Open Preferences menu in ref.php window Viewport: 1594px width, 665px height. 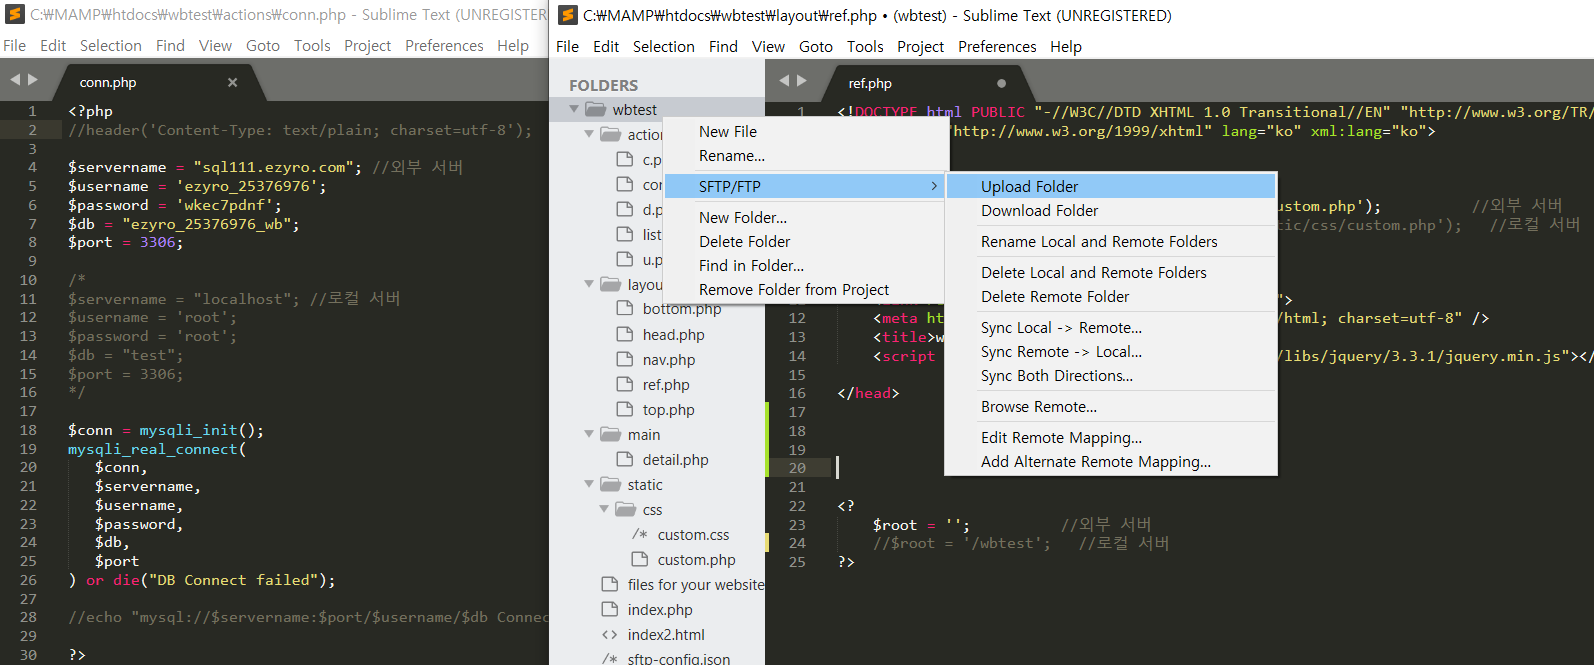(997, 46)
